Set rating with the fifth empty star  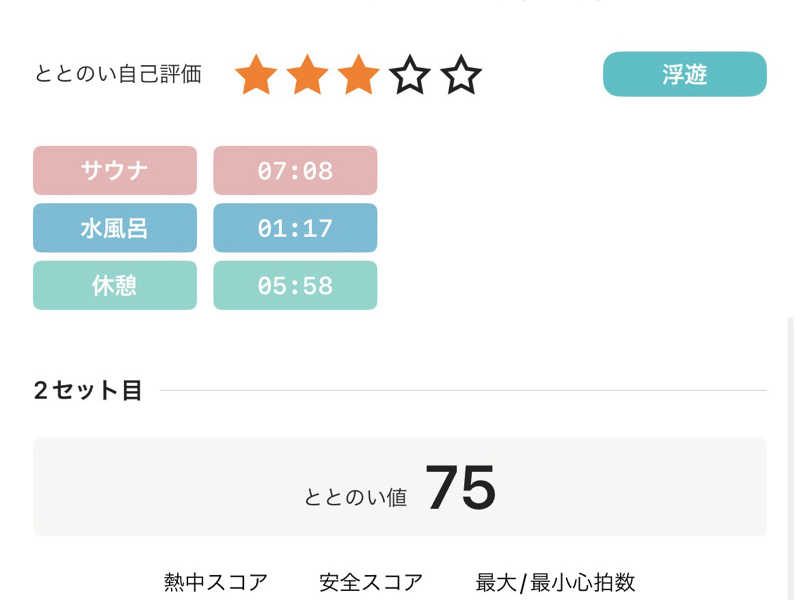461,75
